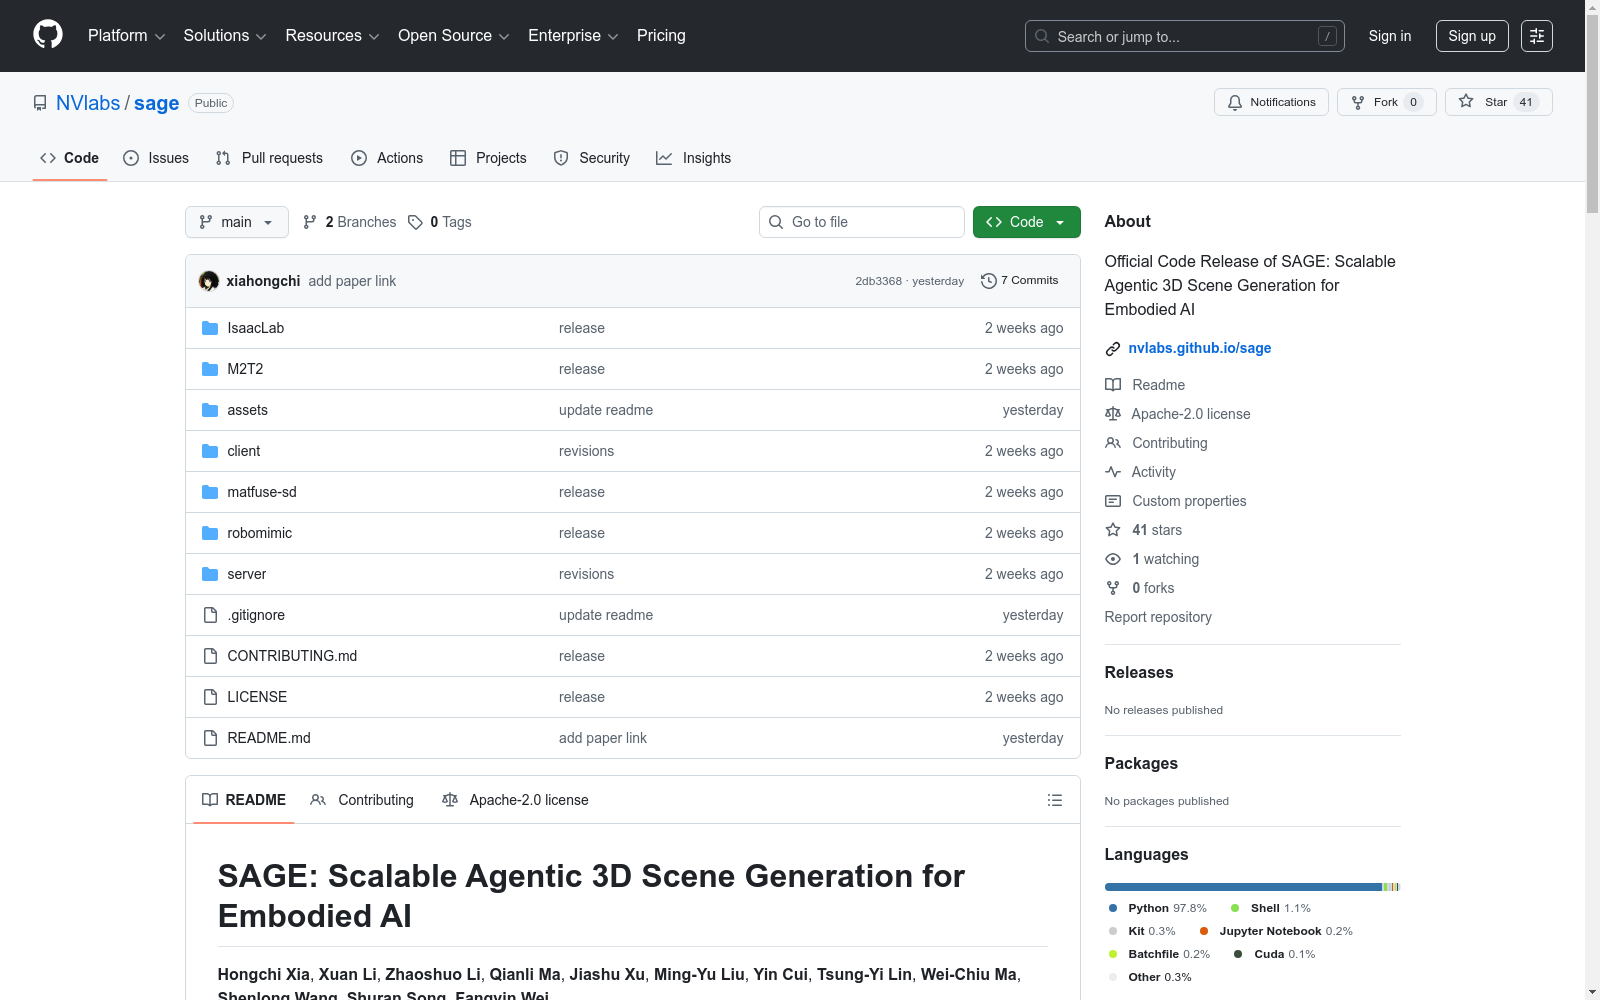Viewport: 1600px width, 1000px height.
Task: Open the README outline list icon
Action: tap(1054, 800)
